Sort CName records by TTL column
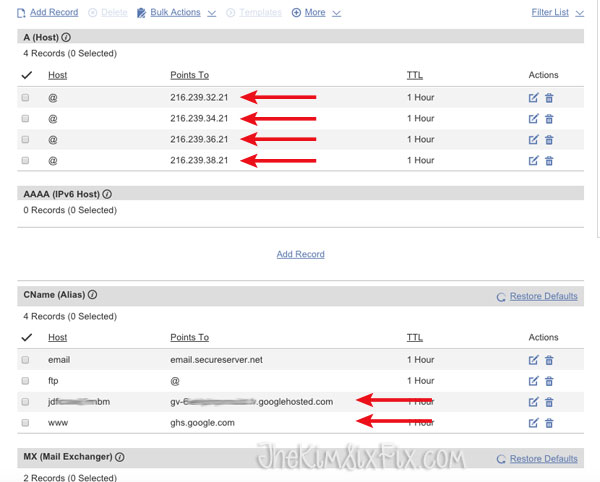600x482 pixels. coord(414,337)
